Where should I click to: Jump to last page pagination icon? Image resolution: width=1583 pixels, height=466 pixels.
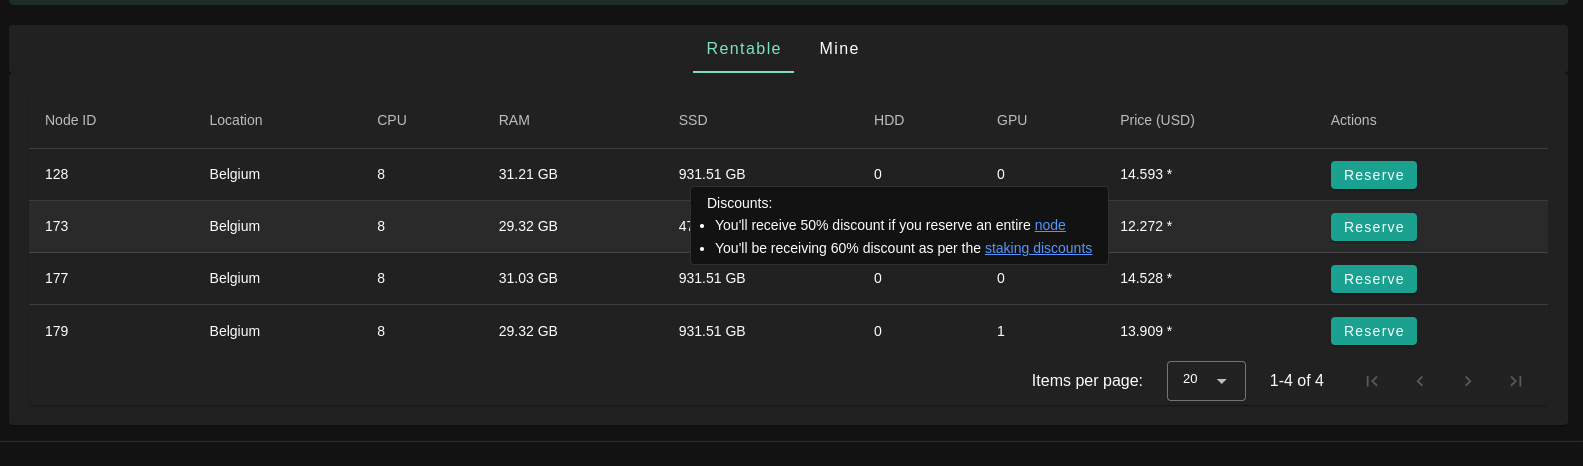point(1516,381)
